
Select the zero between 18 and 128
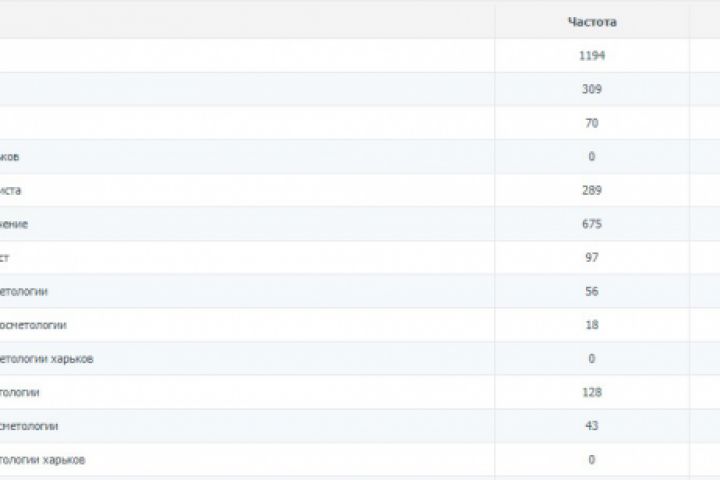(592, 359)
